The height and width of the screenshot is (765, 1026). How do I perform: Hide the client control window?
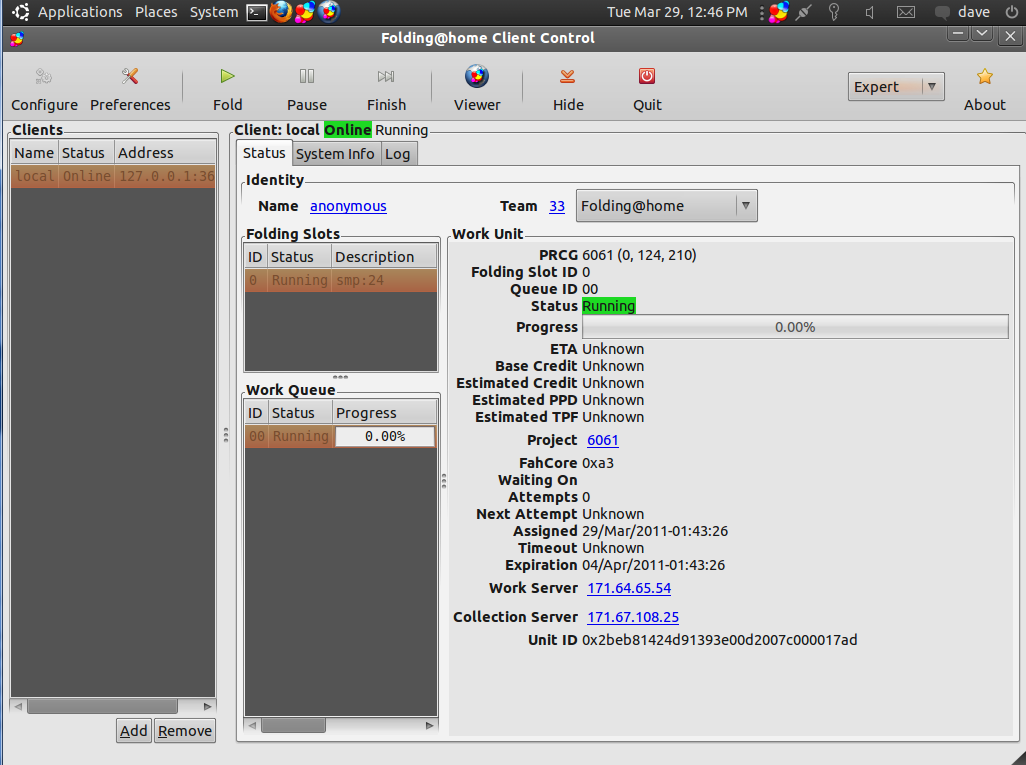pos(568,89)
